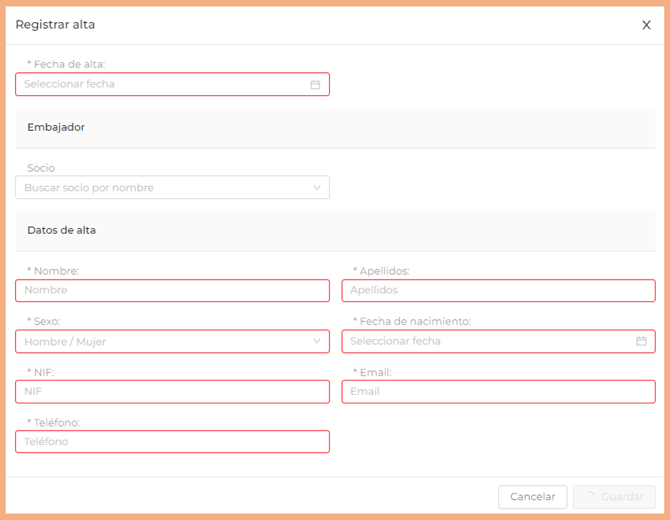Screen dimensions: 670x520
Task: Select the NIF input box
Action: [x=172, y=391]
